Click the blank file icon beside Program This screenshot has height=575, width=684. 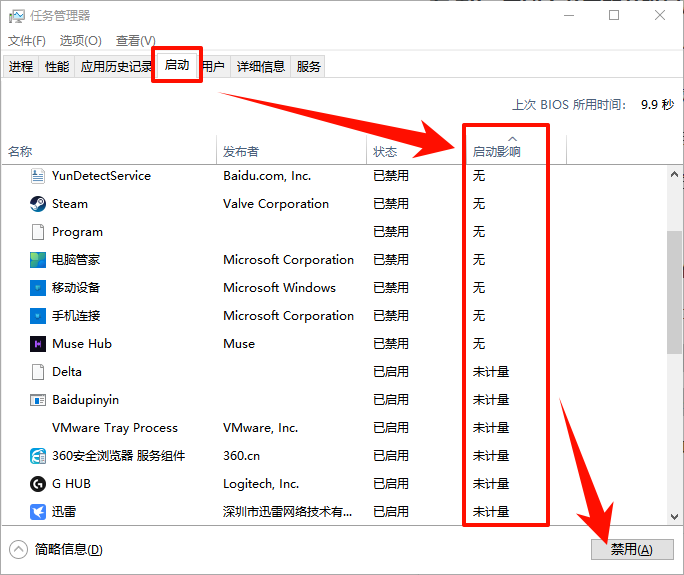(38, 232)
